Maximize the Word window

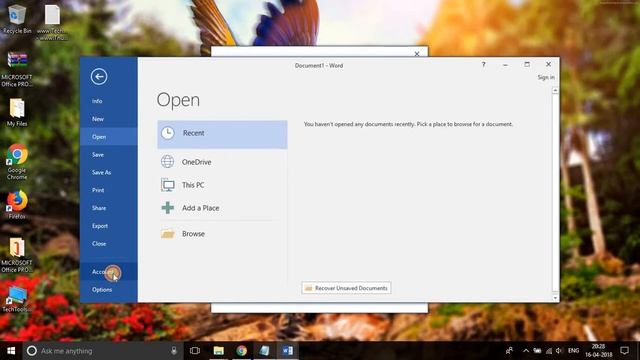tap(527, 64)
